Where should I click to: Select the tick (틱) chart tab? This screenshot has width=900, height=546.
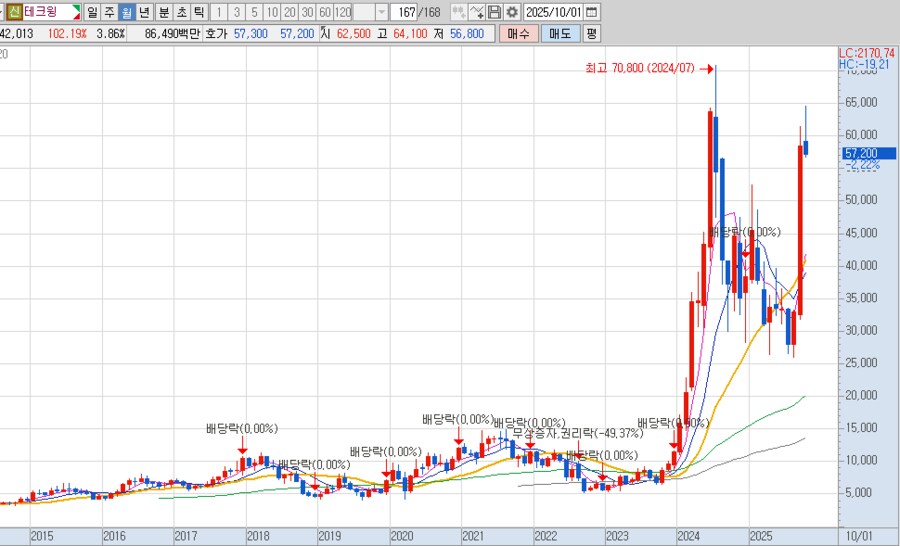click(x=198, y=12)
